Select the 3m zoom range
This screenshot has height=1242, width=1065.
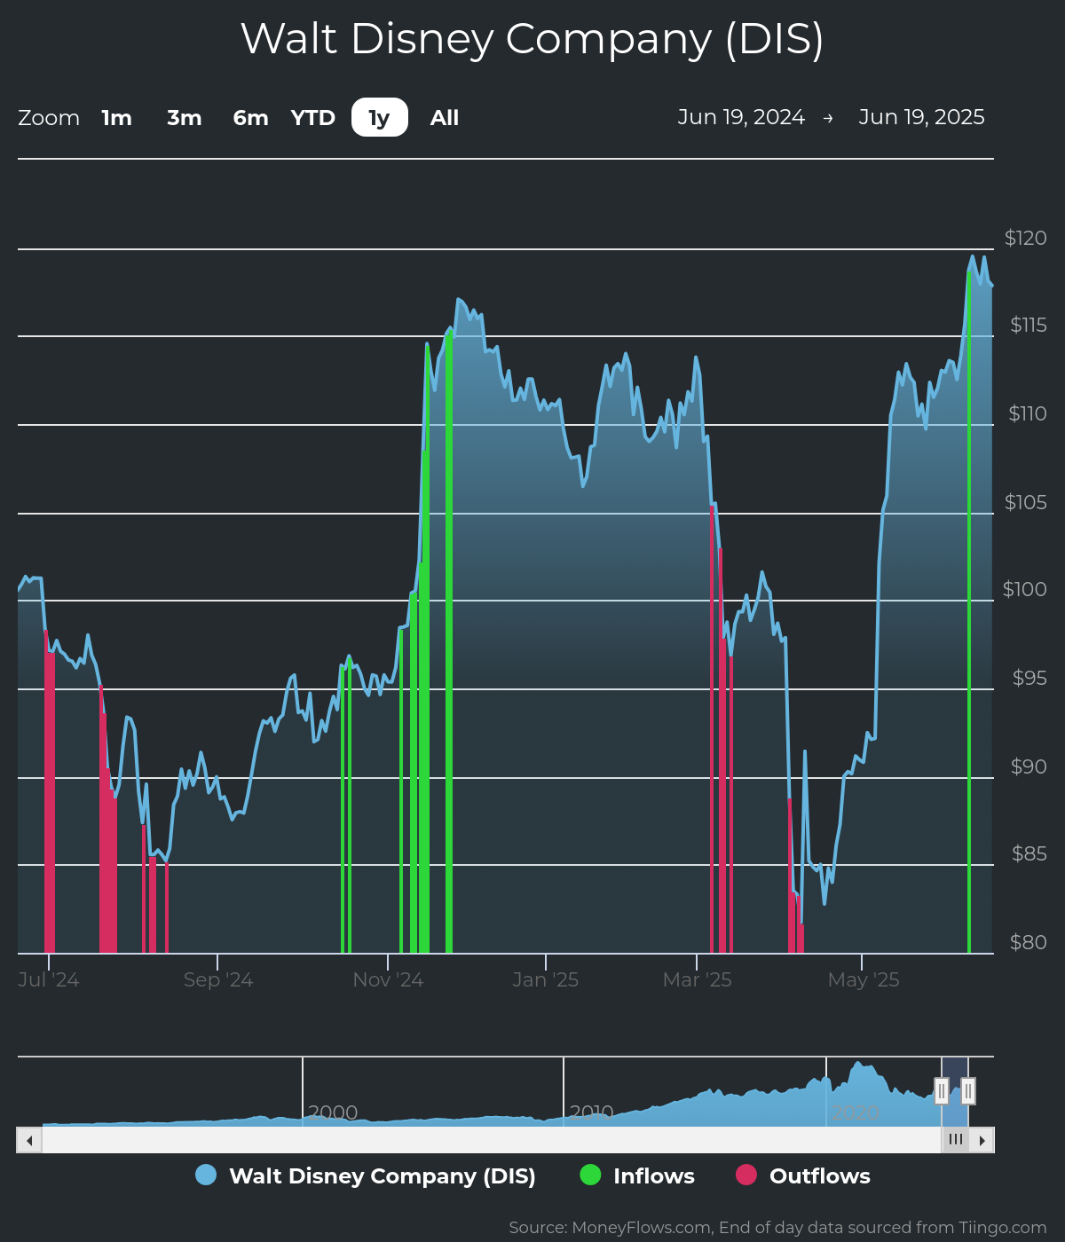[184, 118]
